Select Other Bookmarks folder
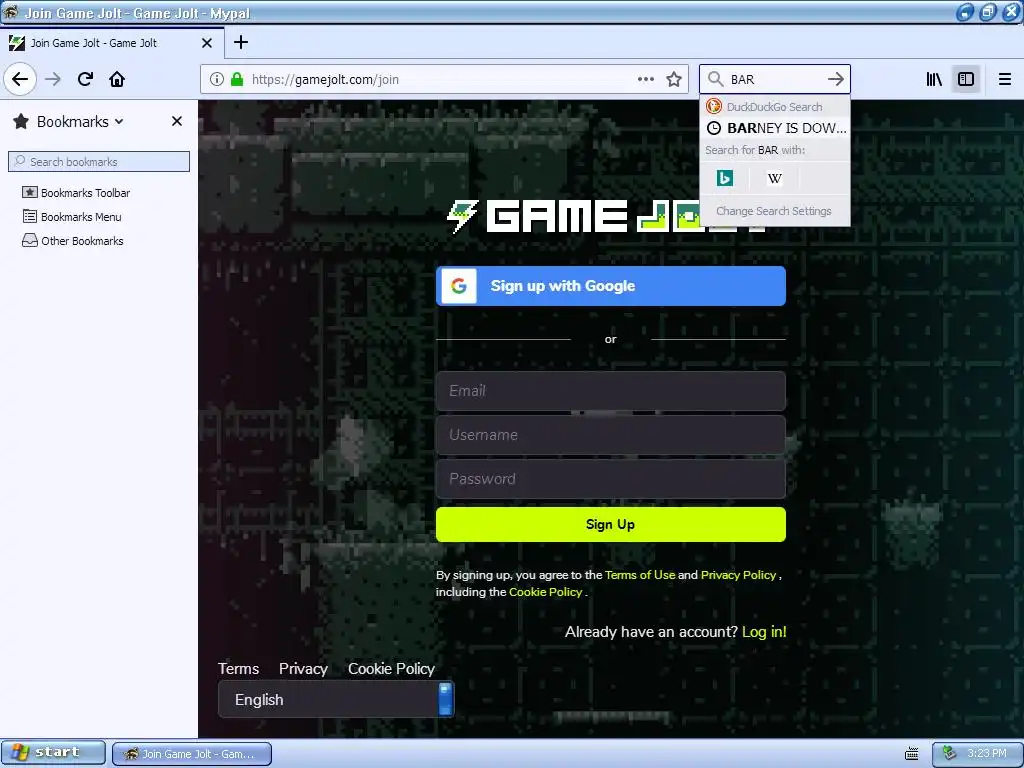 (72, 241)
